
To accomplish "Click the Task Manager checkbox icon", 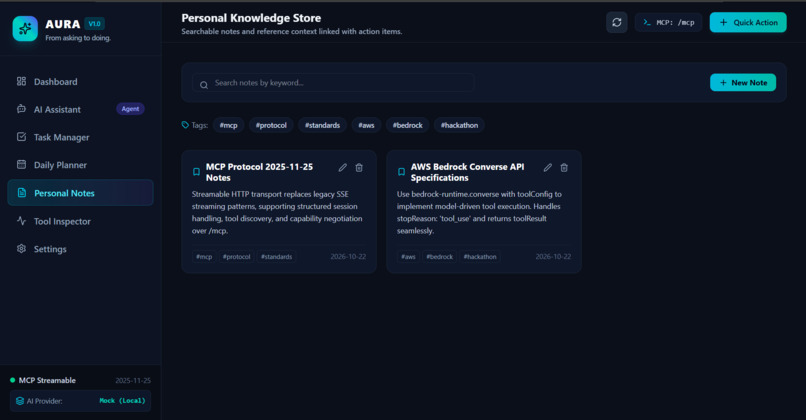I will tap(21, 137).
